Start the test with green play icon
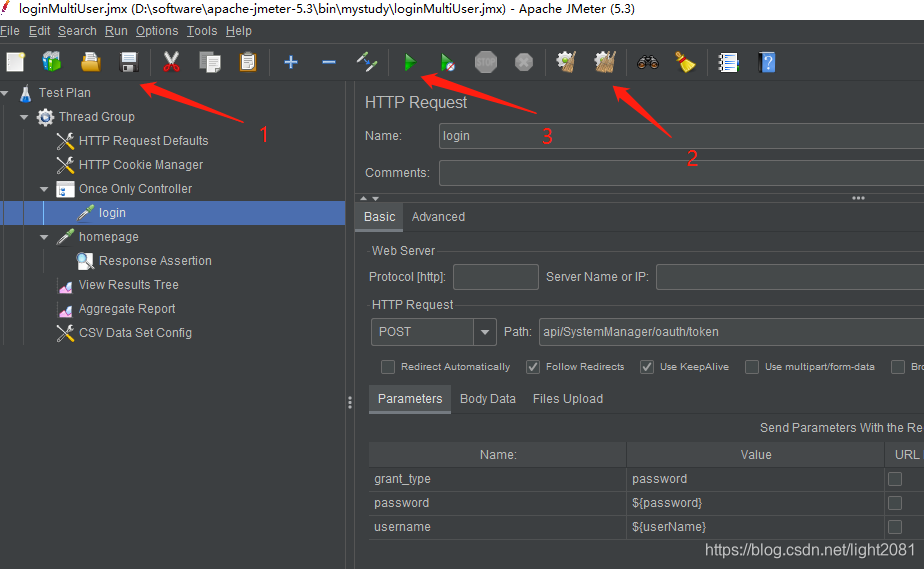 (410, 62)
